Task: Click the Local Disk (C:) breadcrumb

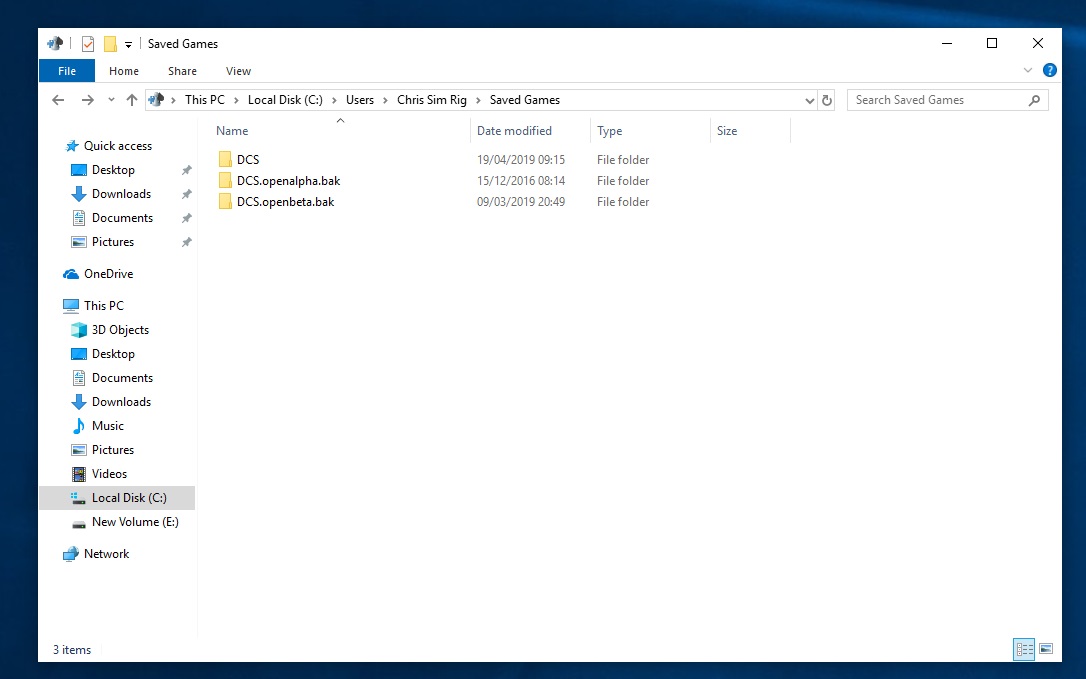Action: 285,100
